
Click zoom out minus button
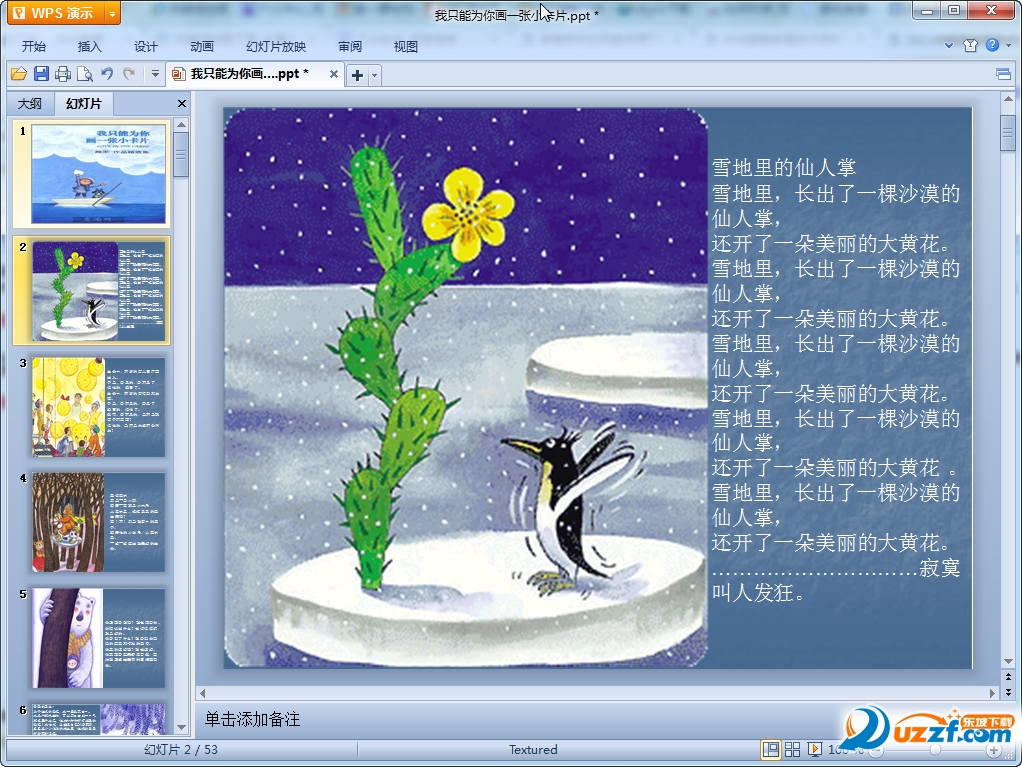(877, 751)
